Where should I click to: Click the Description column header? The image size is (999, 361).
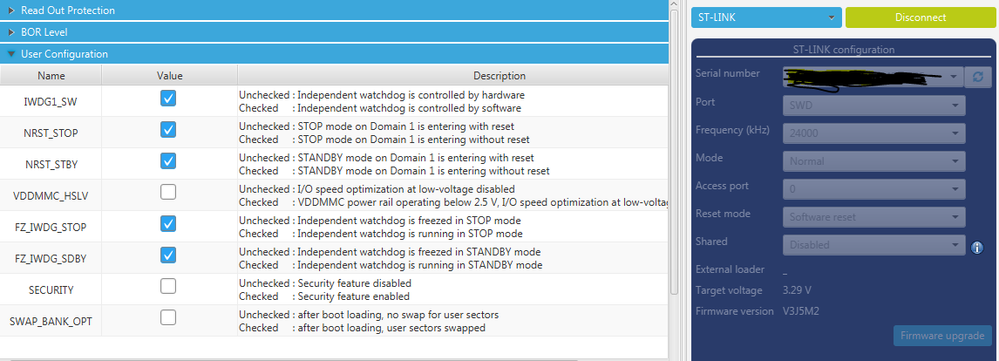tap(453, 76)
